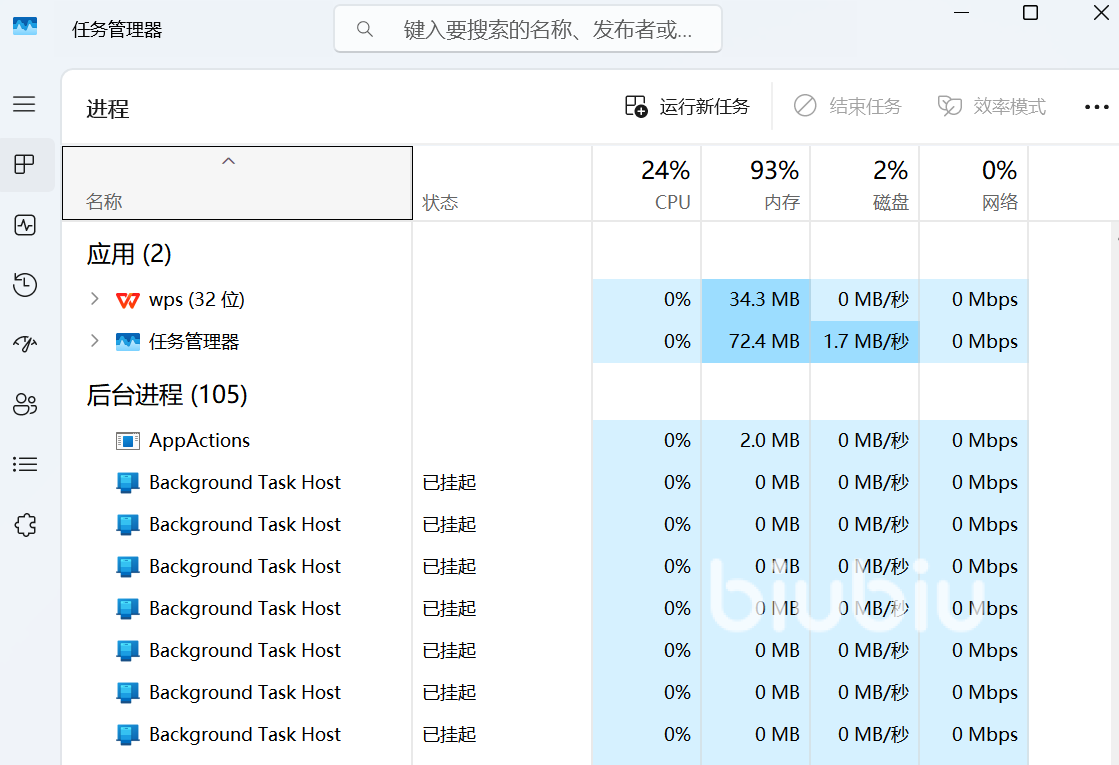This screenshot has width=1119, height=765.
Task: Sort processes by 内存 column header
Action: point(755,184)
